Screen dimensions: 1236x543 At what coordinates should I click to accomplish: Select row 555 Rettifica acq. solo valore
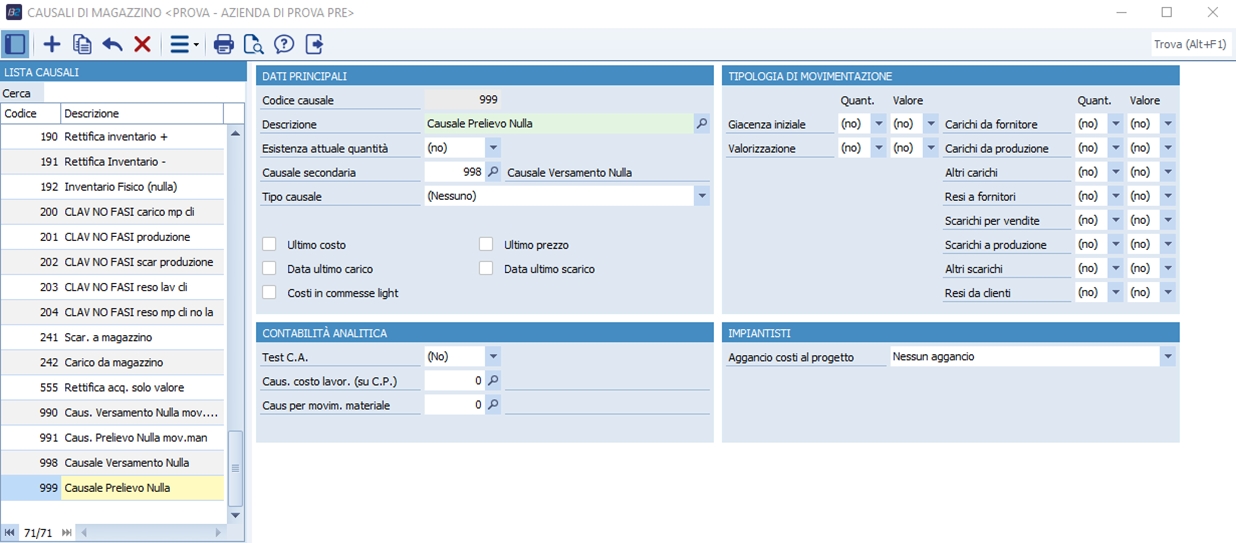click(113, 387)
